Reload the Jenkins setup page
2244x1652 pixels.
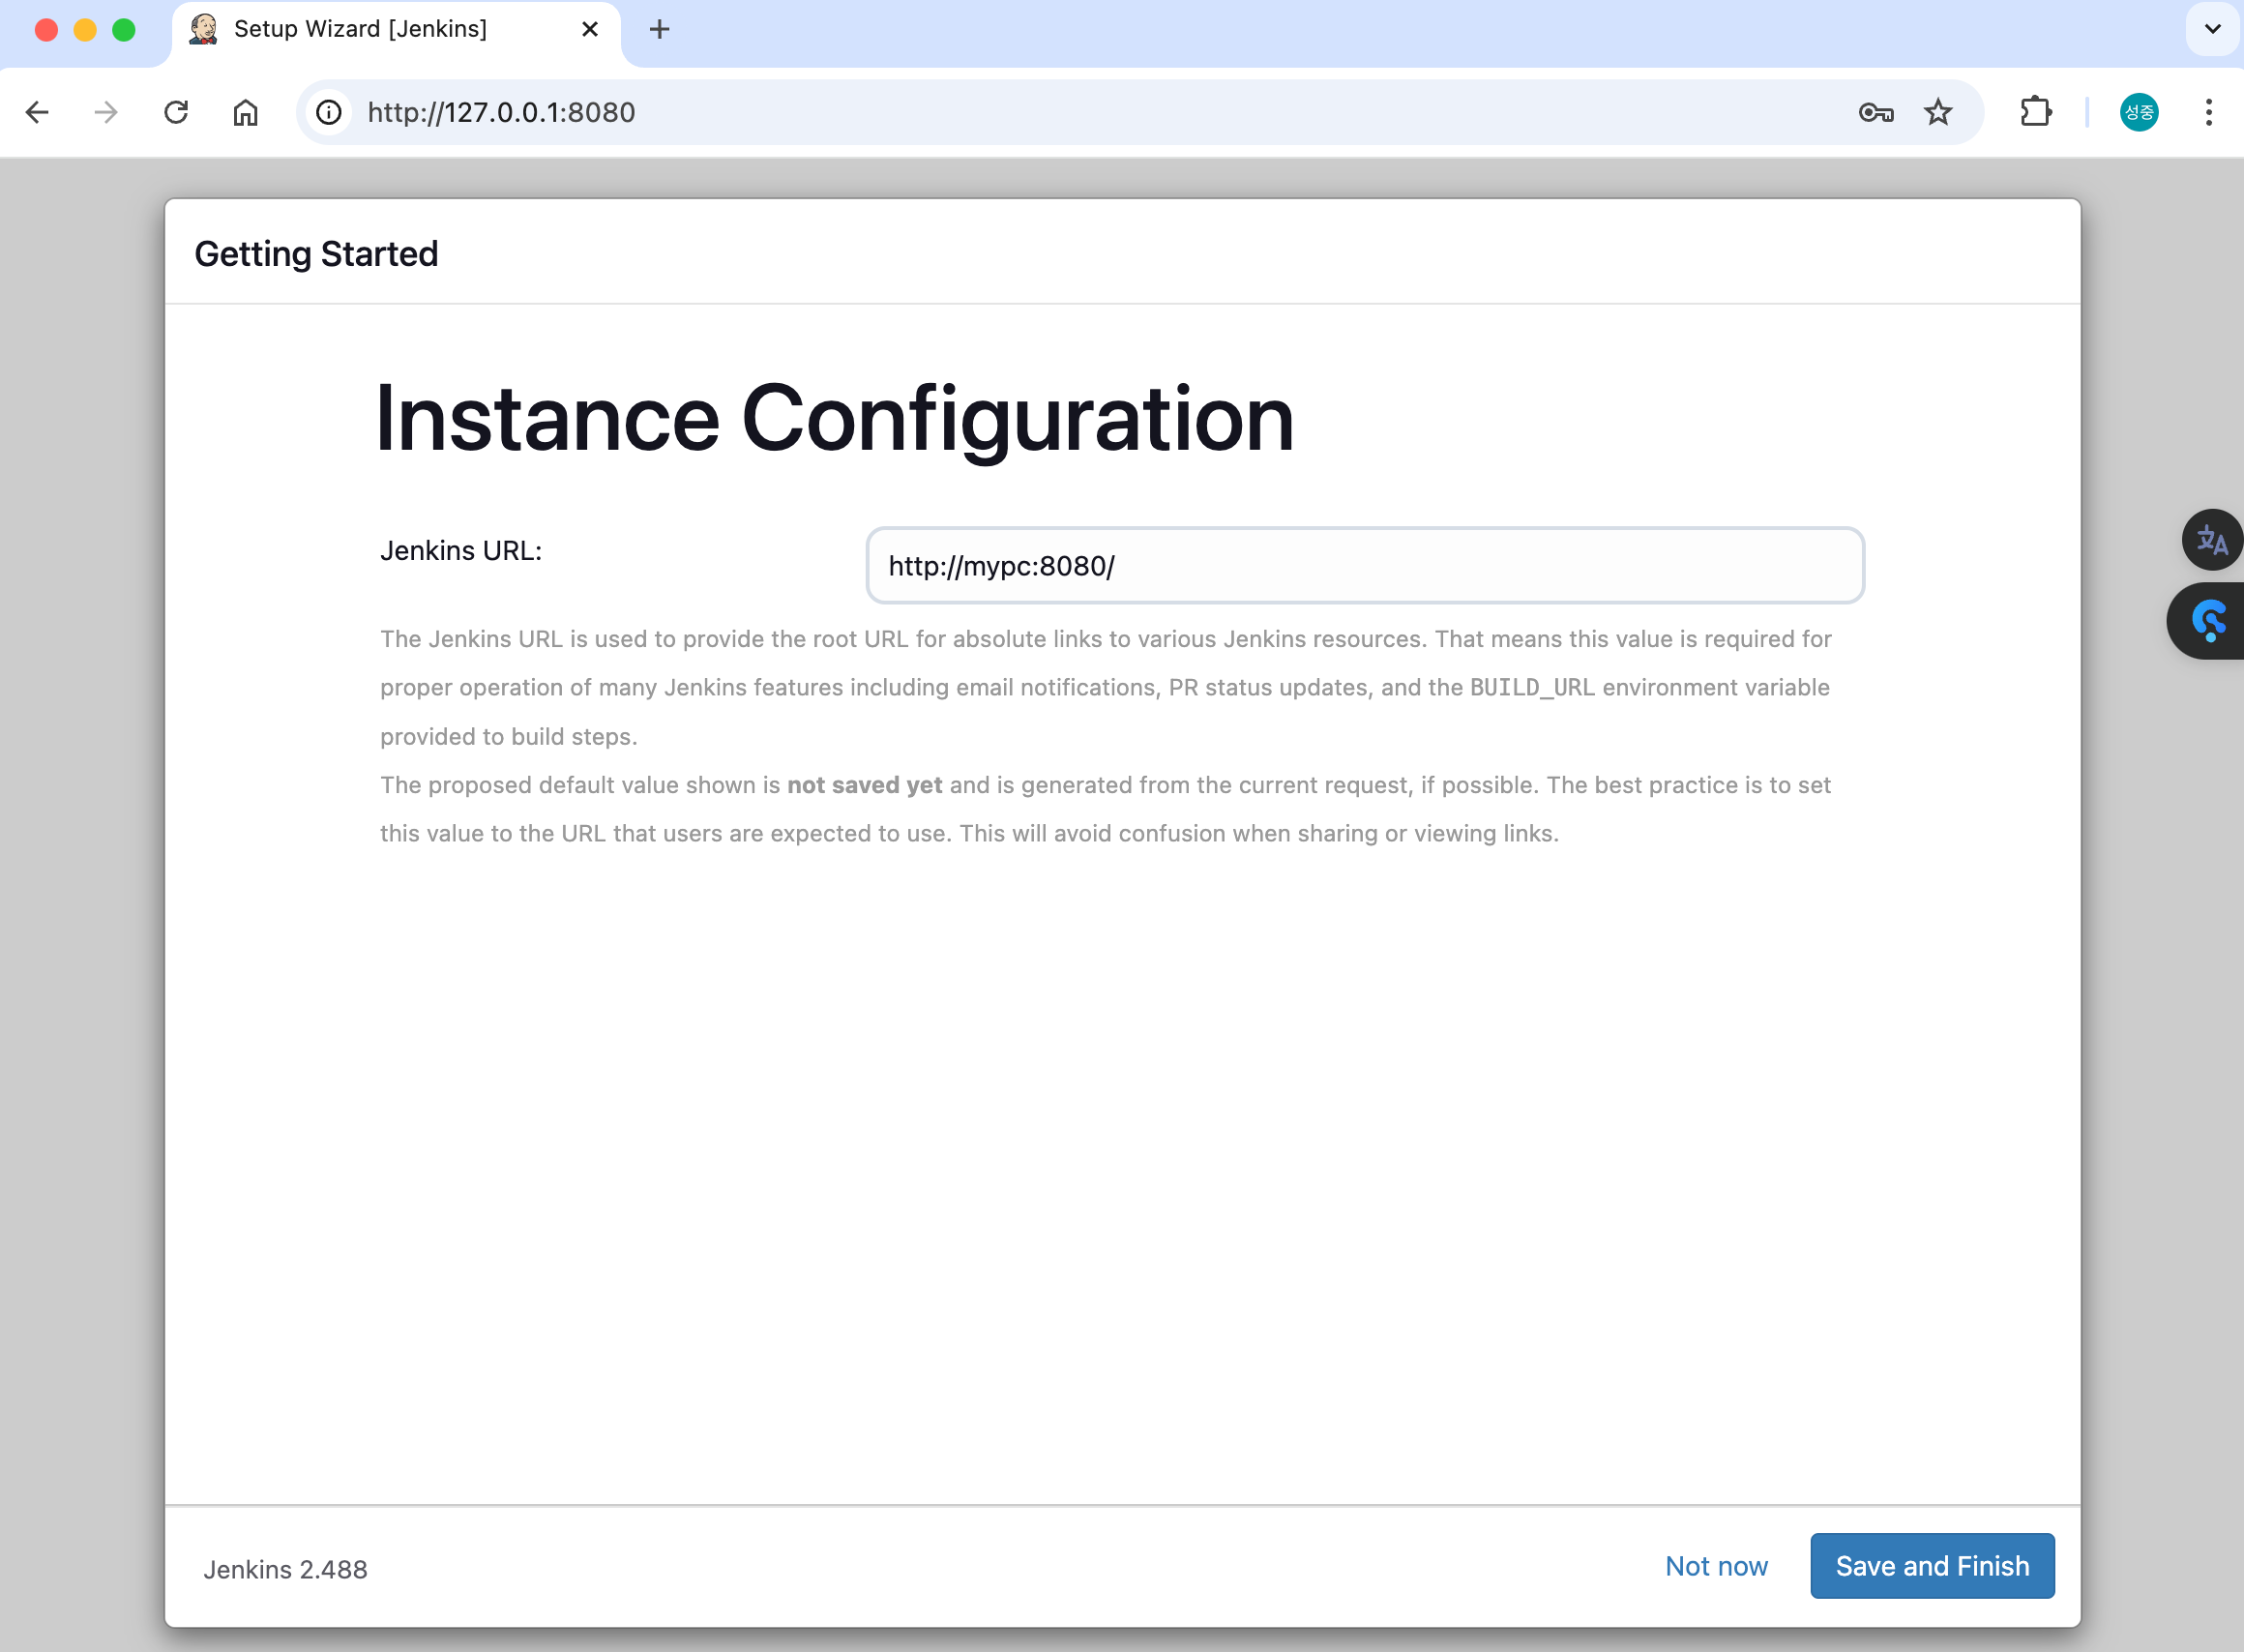[x=176, y=112]
